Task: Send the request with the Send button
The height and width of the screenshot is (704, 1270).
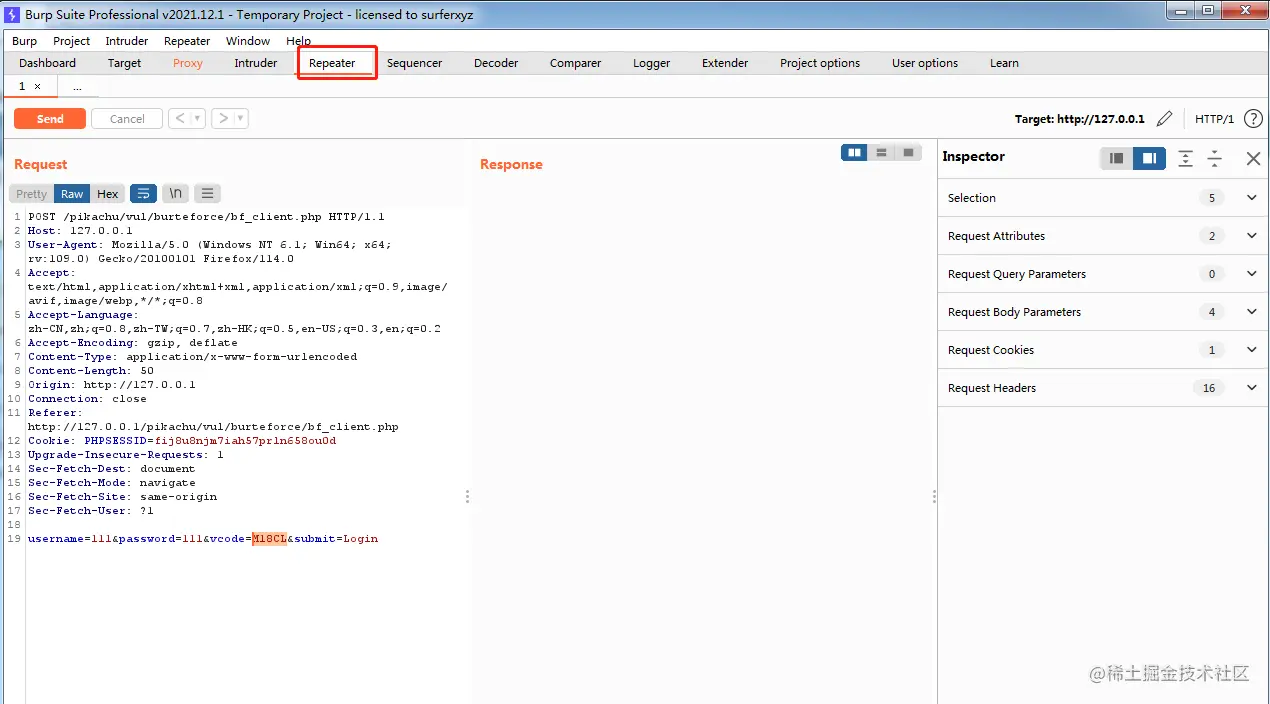Action: (50, 119)
